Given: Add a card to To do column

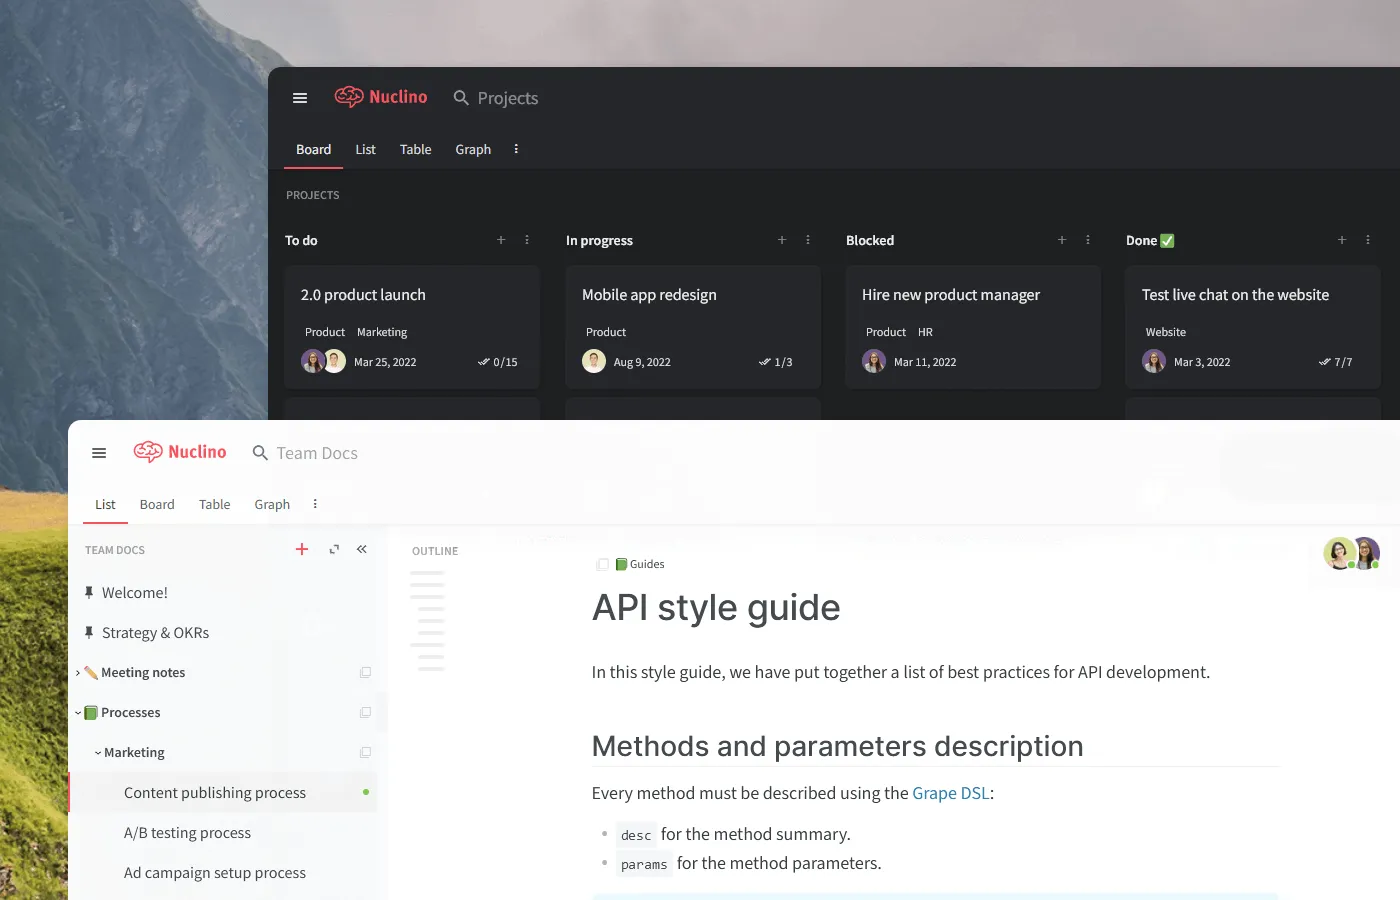Looking at the screenshot, I should [x=501, y=240].
